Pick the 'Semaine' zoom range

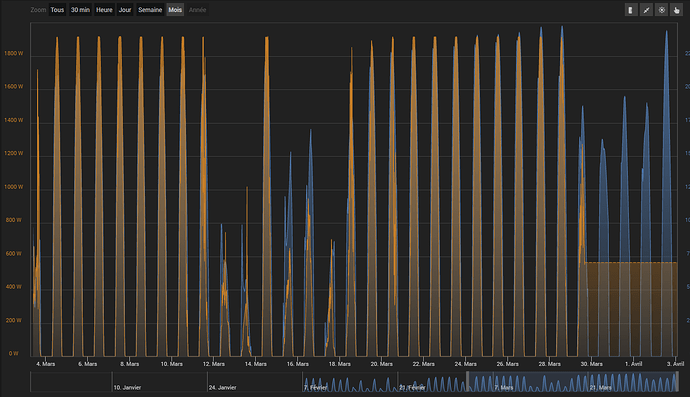(150, 10)
